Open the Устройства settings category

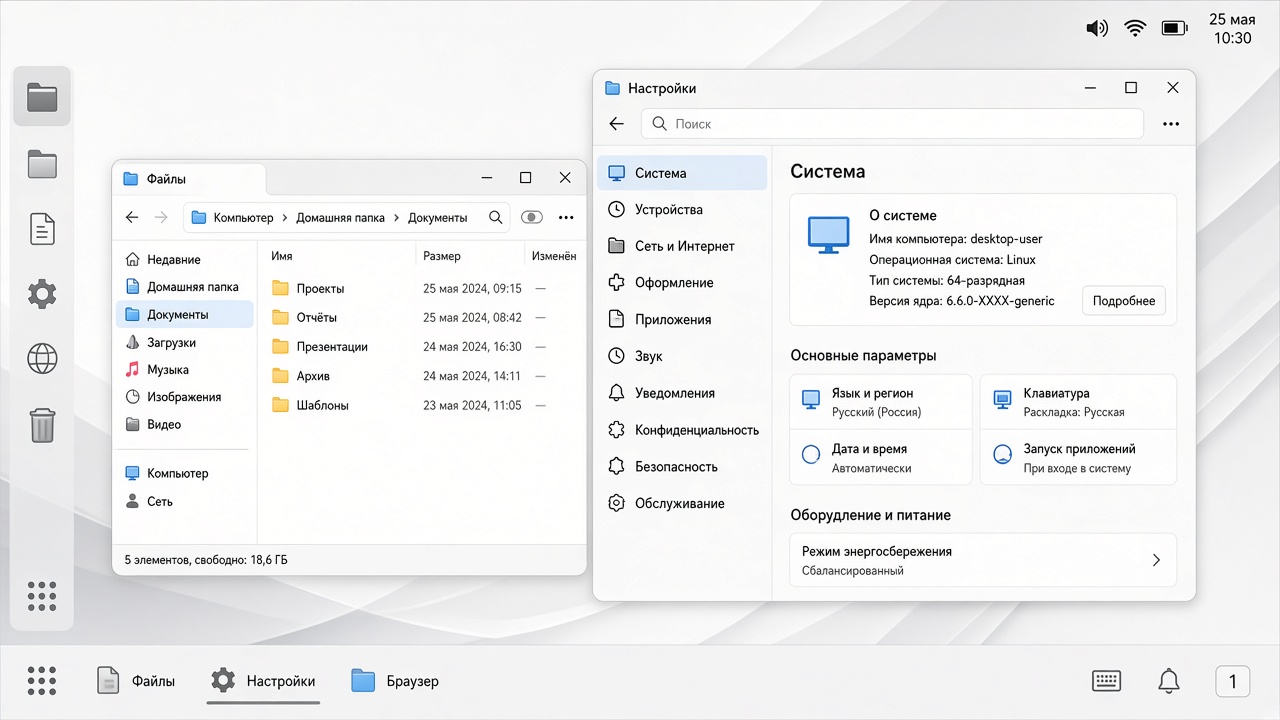coord(682,210)
